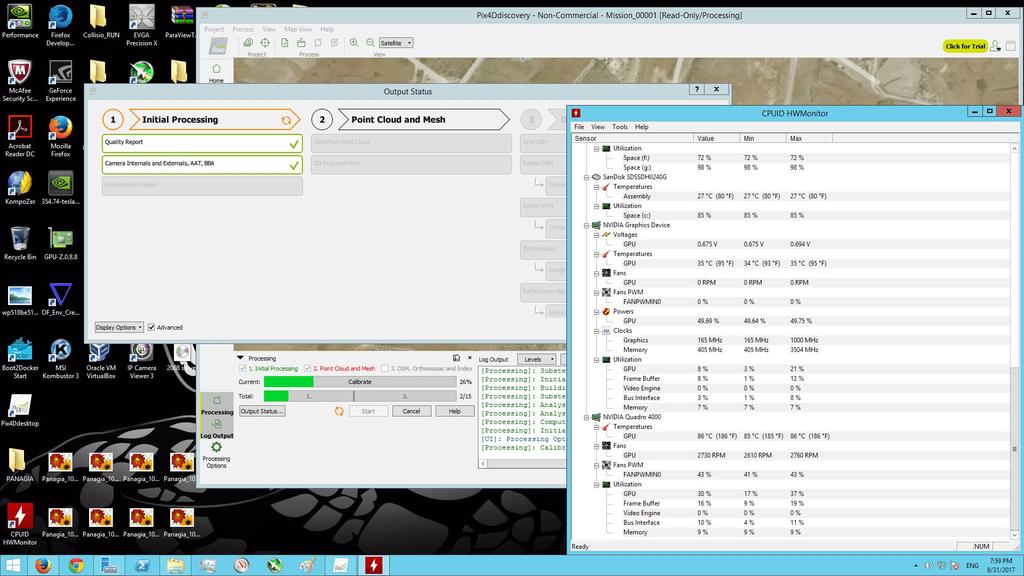This screenshot has width=1024, height=576.
Task: Open the View menu in HWMonitor
Action: (x=598, y=127)
